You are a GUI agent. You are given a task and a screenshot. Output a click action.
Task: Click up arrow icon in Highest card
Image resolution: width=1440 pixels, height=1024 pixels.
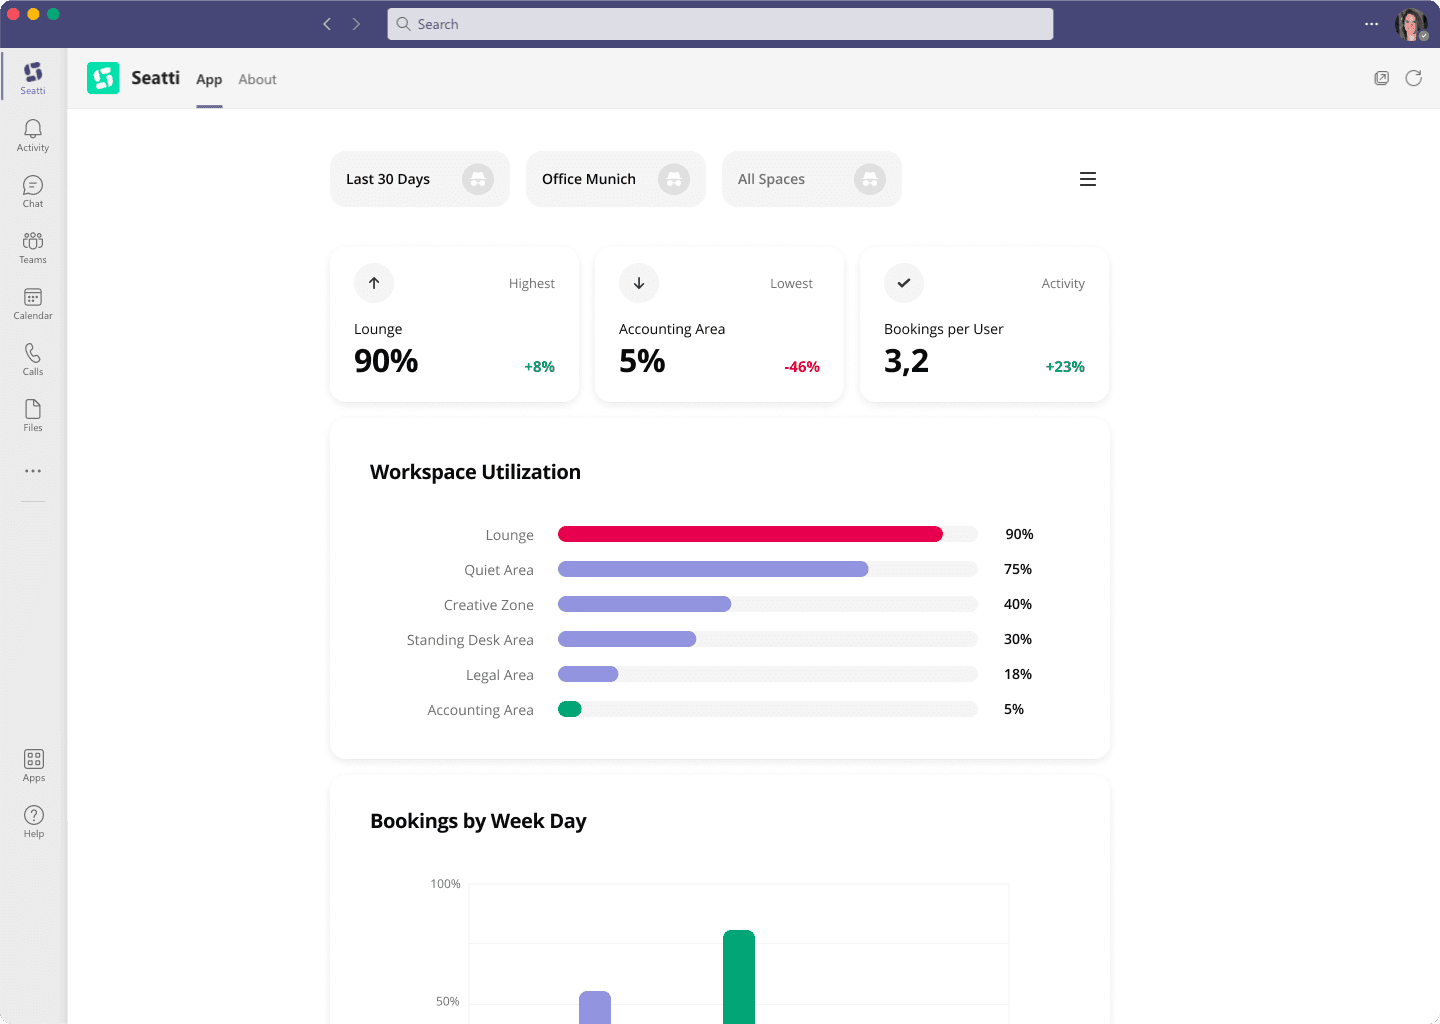click(374, 283)
